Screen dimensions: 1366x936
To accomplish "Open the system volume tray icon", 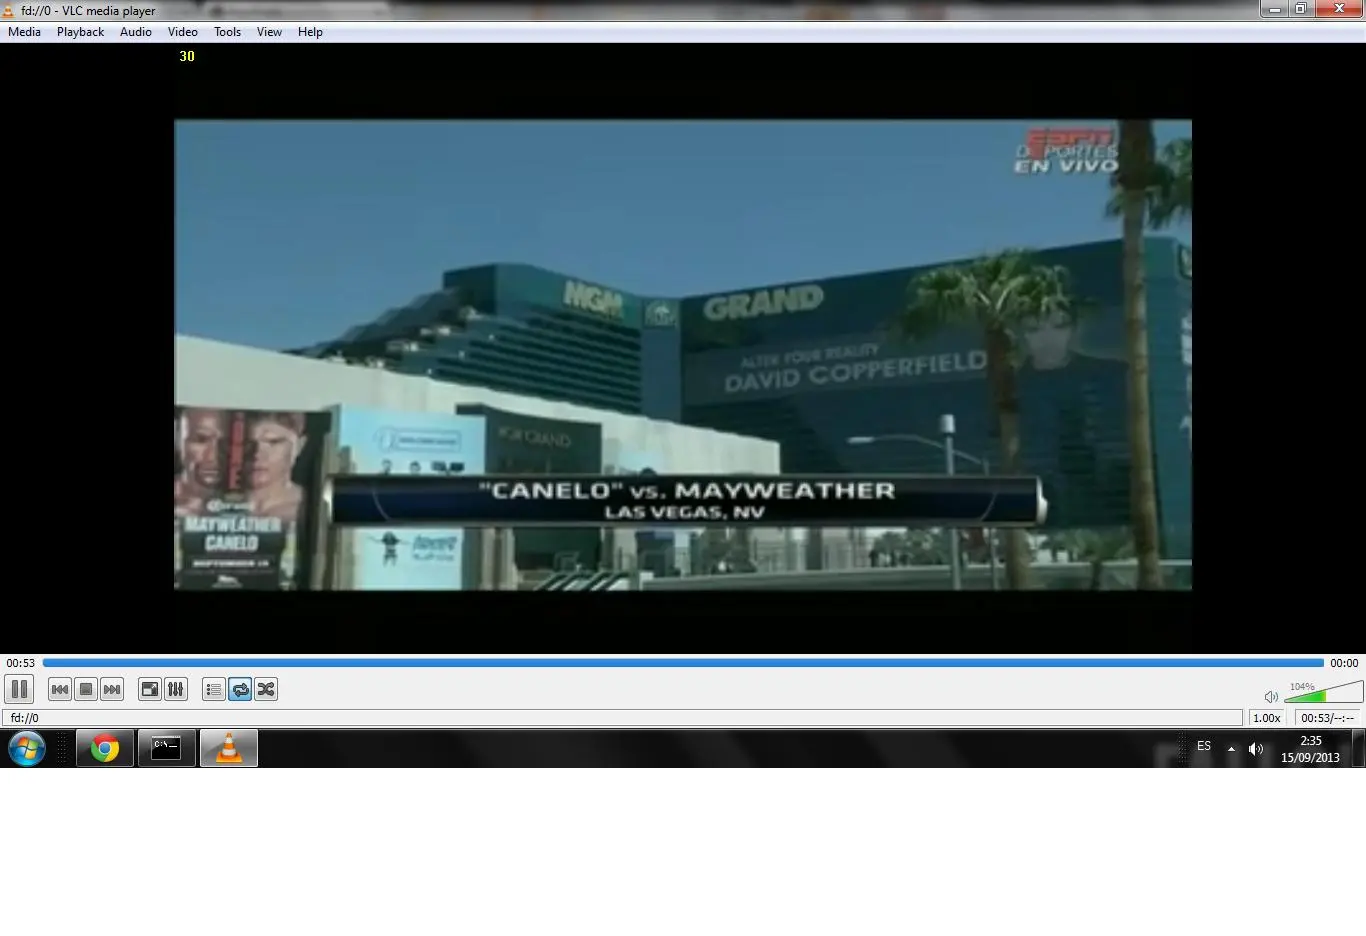I will pyautogui.click(x=1256, y=748).
